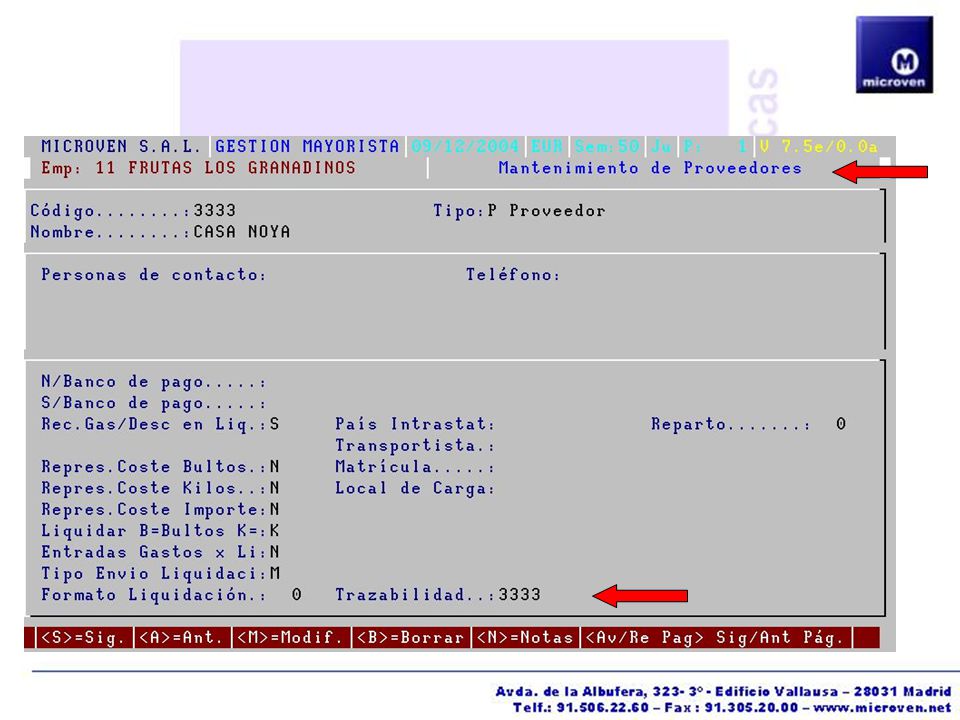Image resolution: width=960 pixels, height=720 pixels.
Task: Click the Tipo field P Proveedor
Action: (546, 211)
